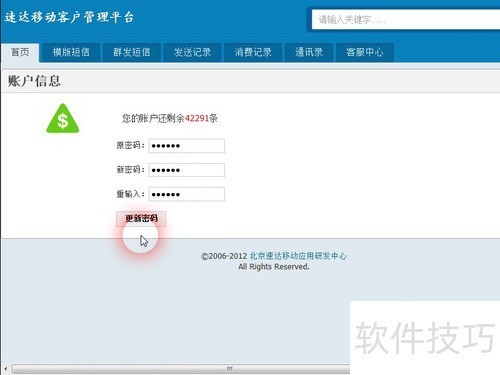Focus the 重输入 password field
The width and height of the screenshot is (500, 375).
[x=187, y=194]
